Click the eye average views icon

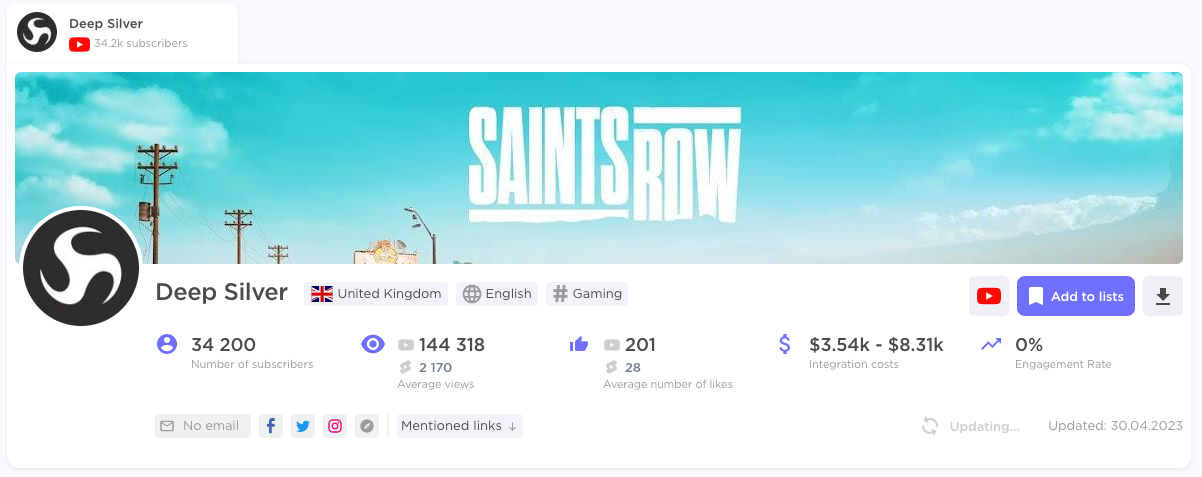(x=372, y=345)
